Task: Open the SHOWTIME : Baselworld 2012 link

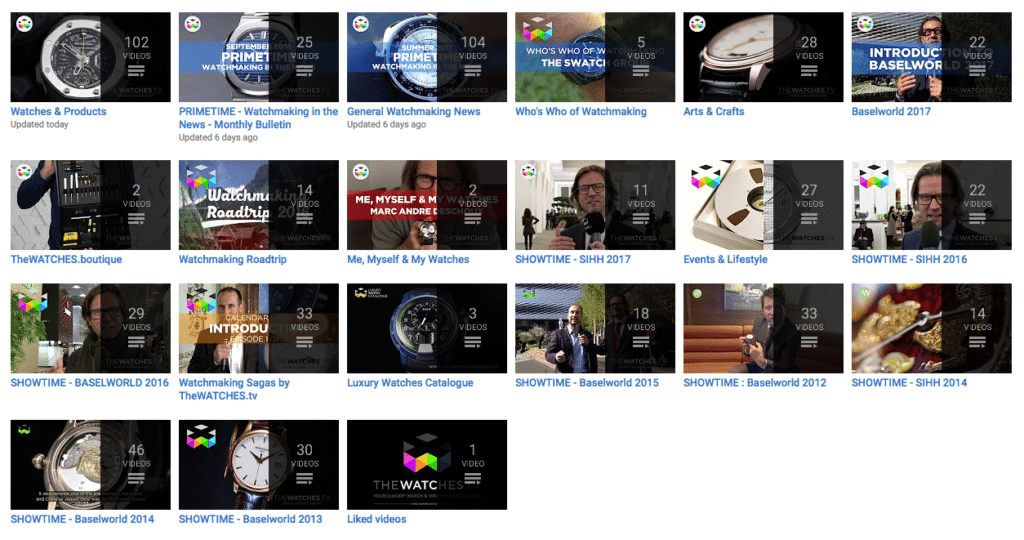Action: (755, 383)
